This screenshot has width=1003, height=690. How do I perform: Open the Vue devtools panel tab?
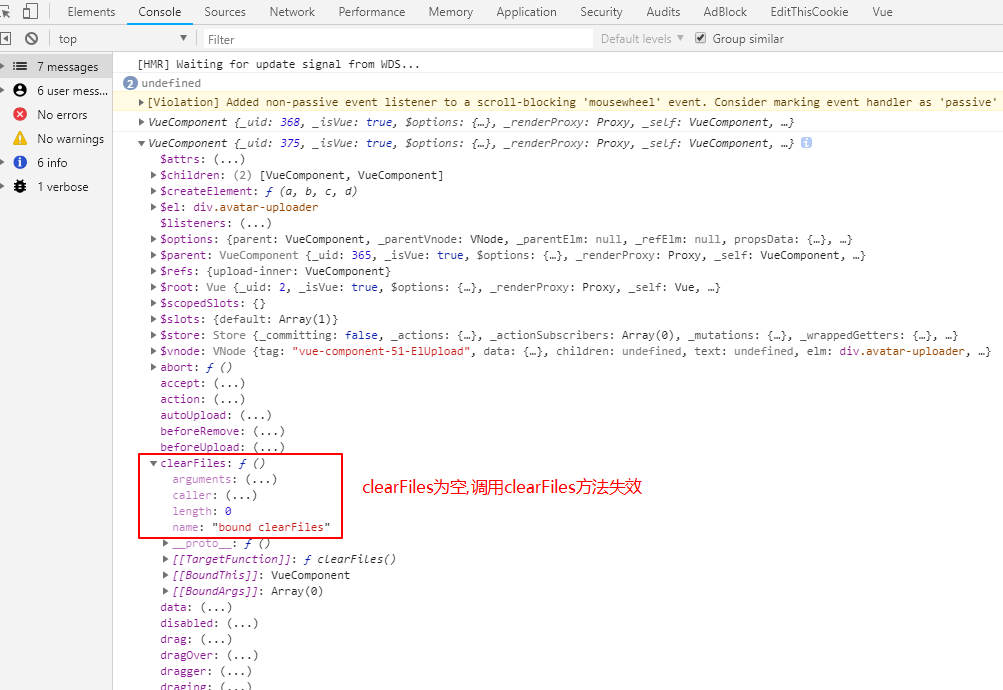click(881, 11)
